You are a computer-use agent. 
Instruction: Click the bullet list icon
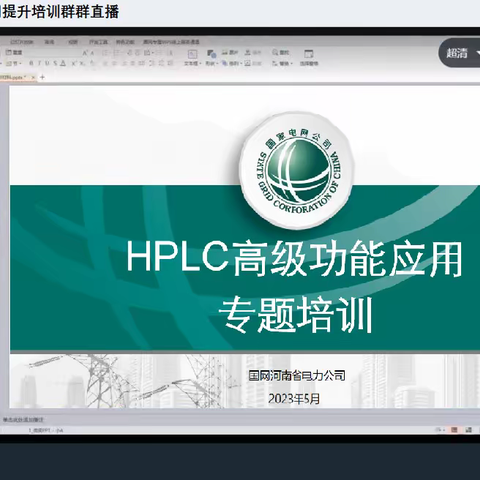tap(105, 53)
